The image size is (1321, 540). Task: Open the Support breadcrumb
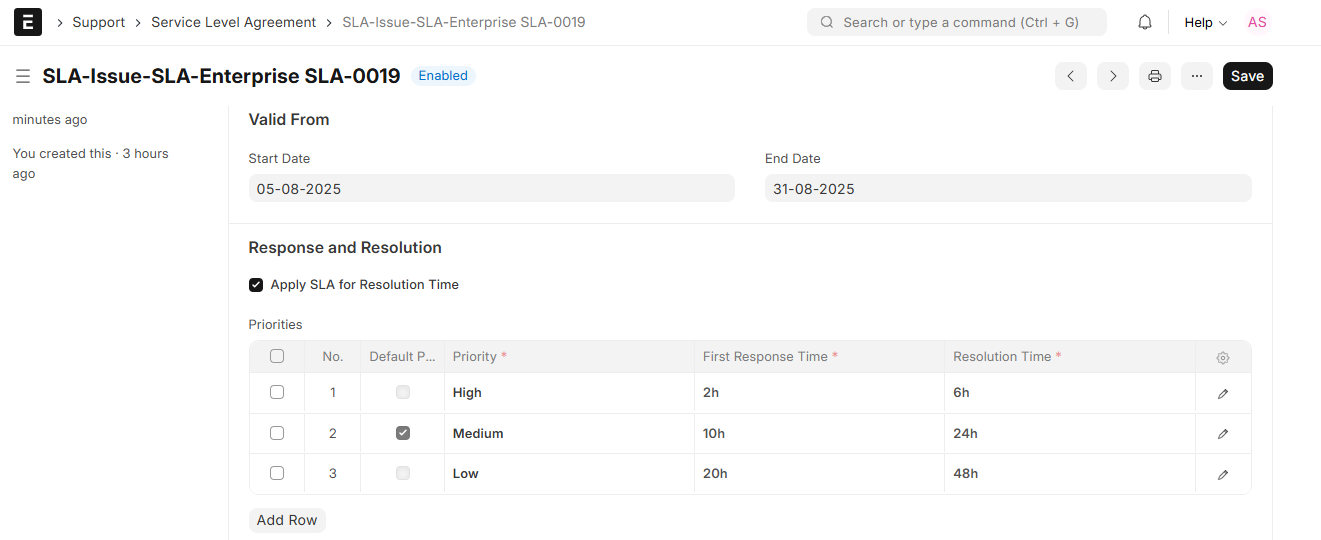99,22
